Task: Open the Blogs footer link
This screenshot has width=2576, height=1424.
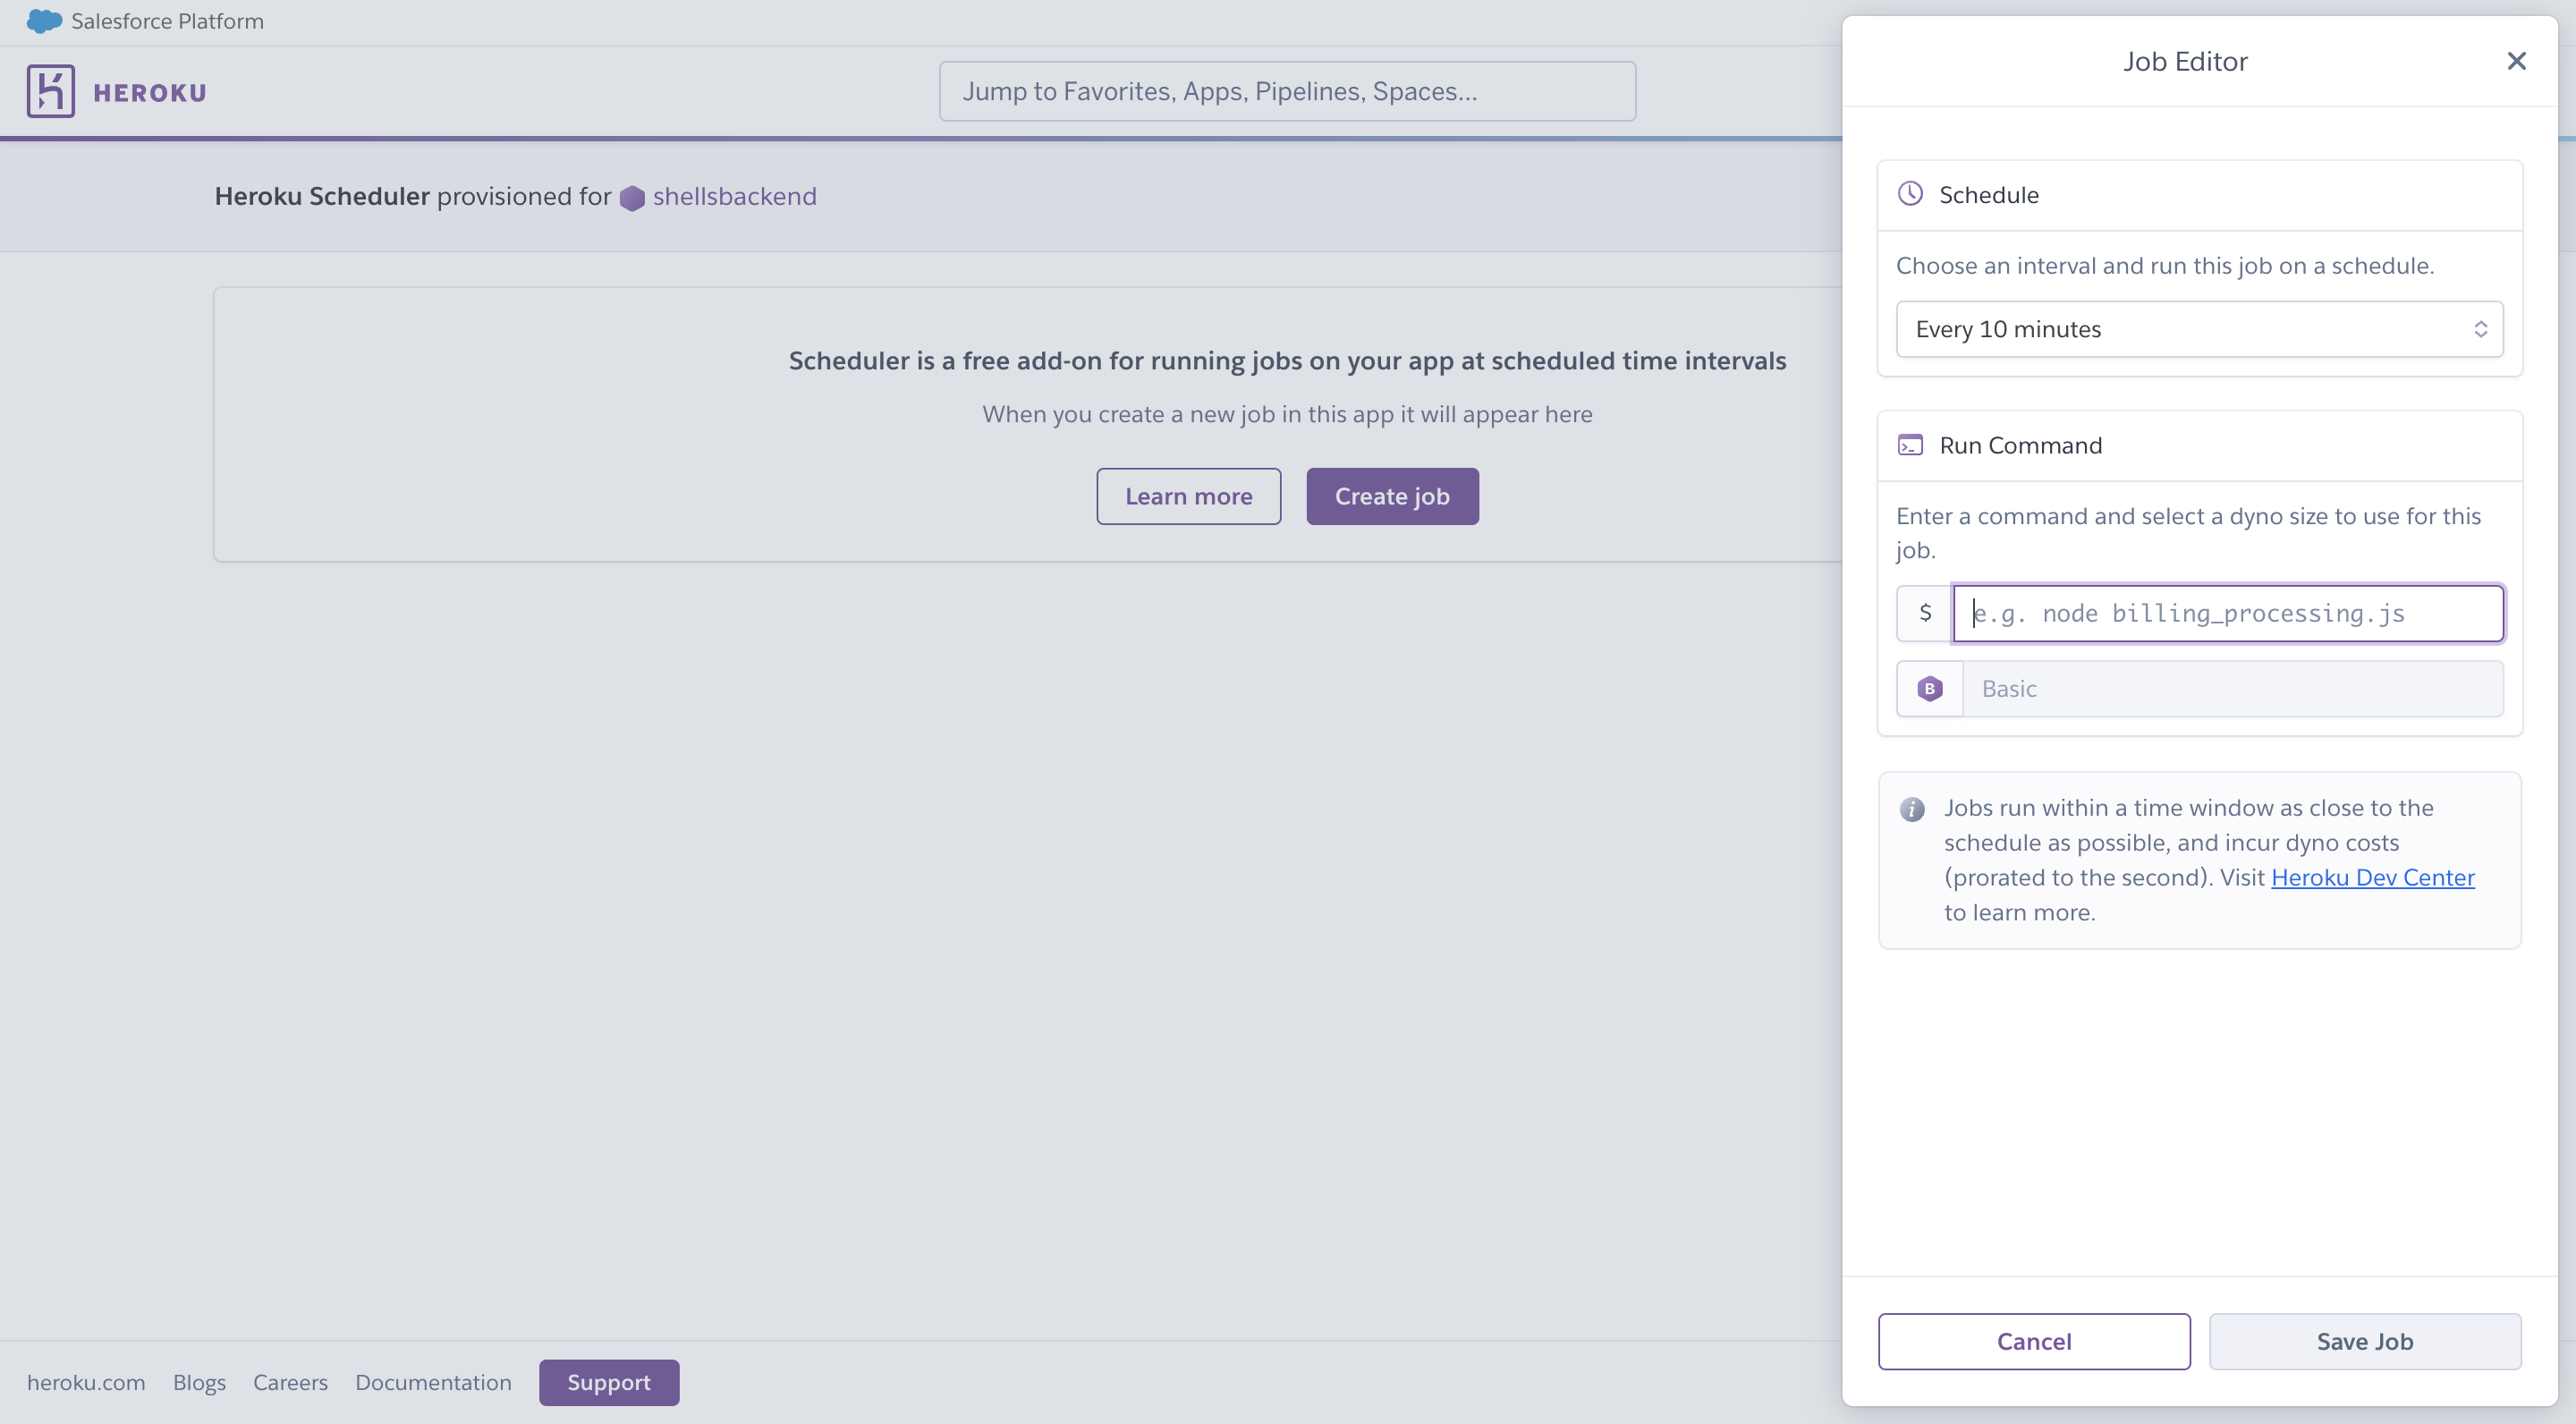Action: click(x=199, y=1382)
